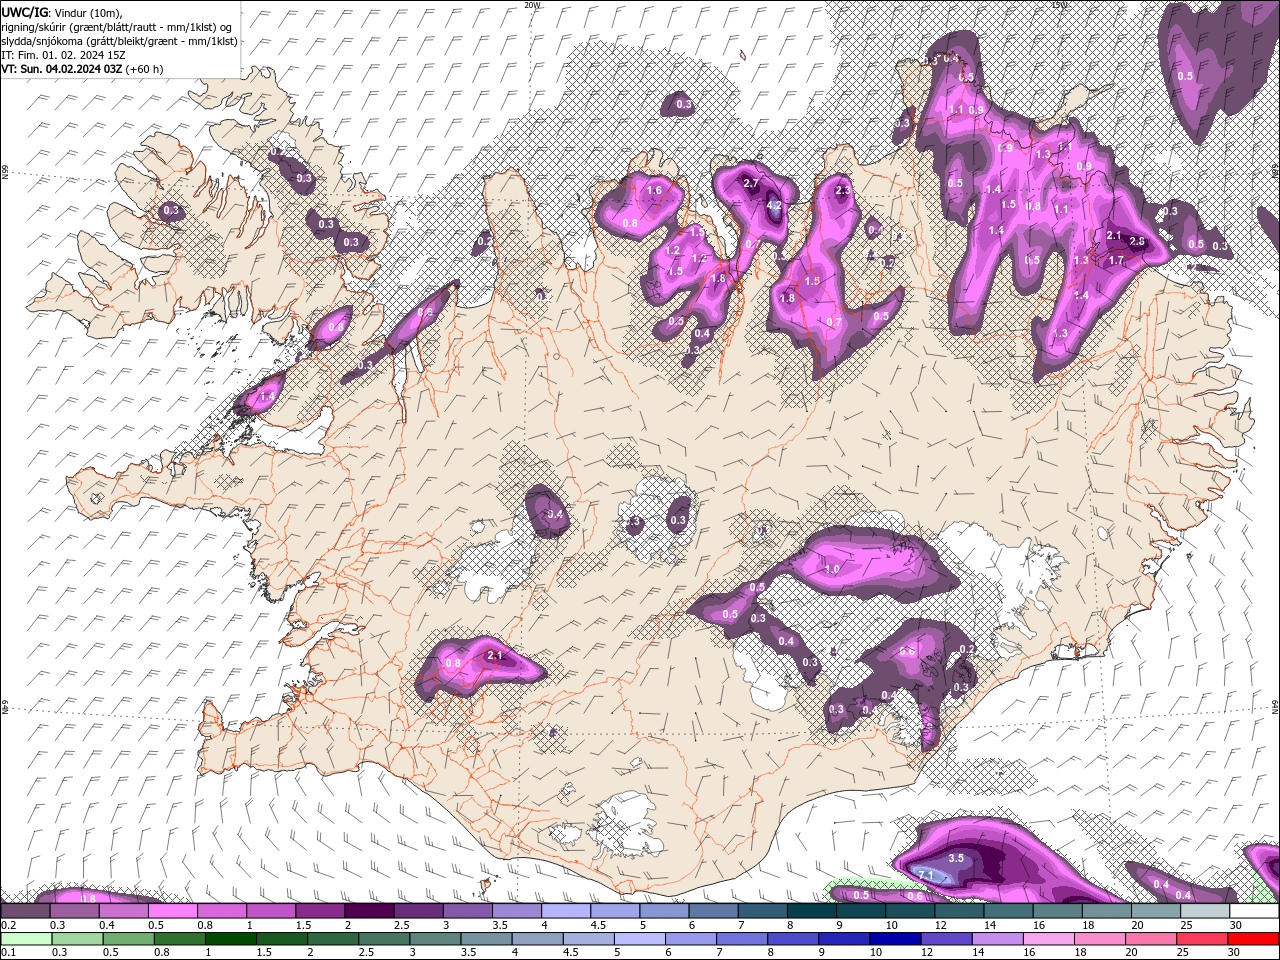This screenshot has width=1280, height=960.
Task: Click the '4.5' label in the upper legend row
Action: [x=598, y=925]
